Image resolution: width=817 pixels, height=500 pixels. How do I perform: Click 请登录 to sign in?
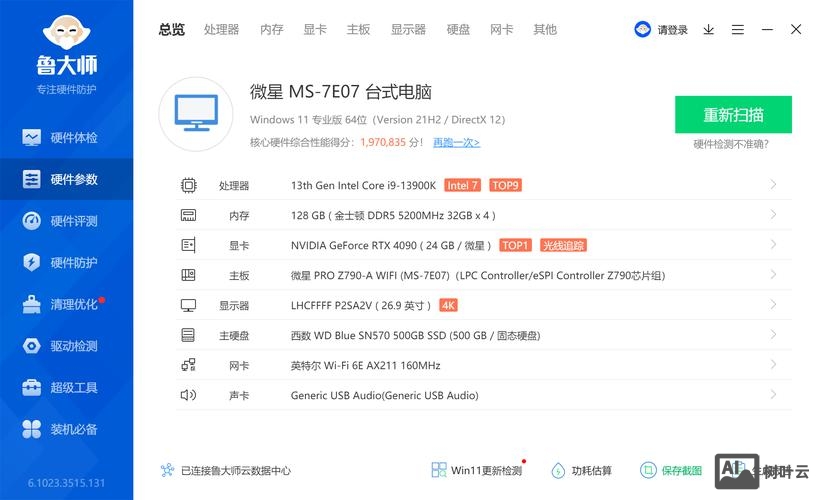(x=672, y=30)
